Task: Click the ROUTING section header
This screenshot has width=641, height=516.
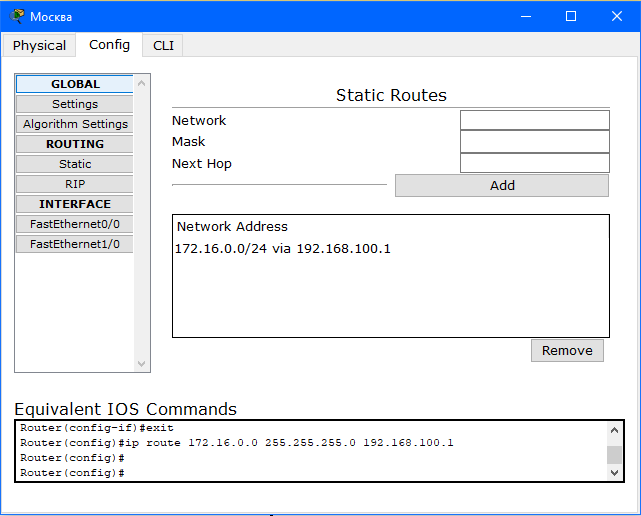Action: pyautogui.click(x=75, y=144)
